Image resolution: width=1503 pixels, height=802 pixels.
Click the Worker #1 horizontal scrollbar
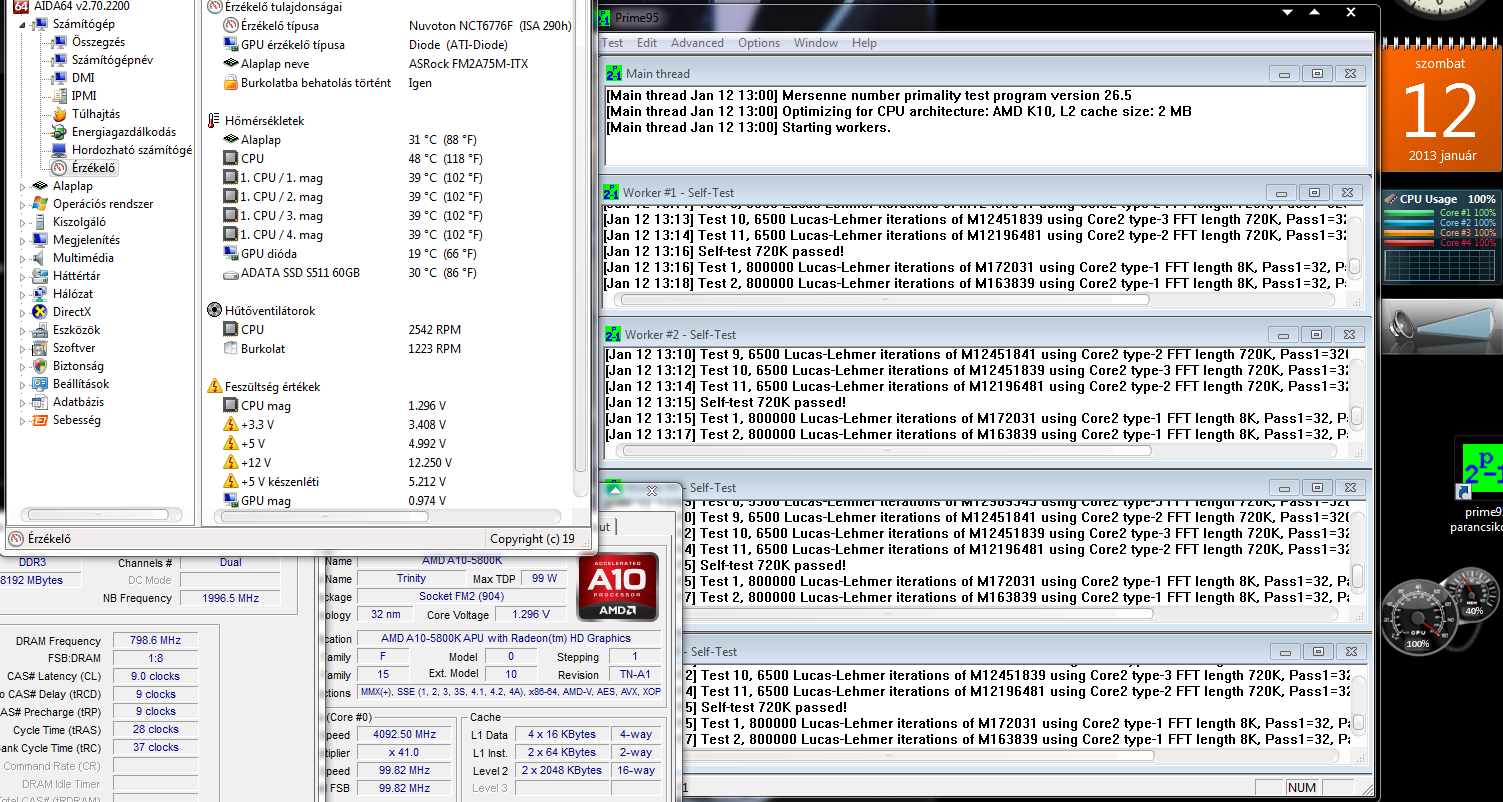point(976,299)
